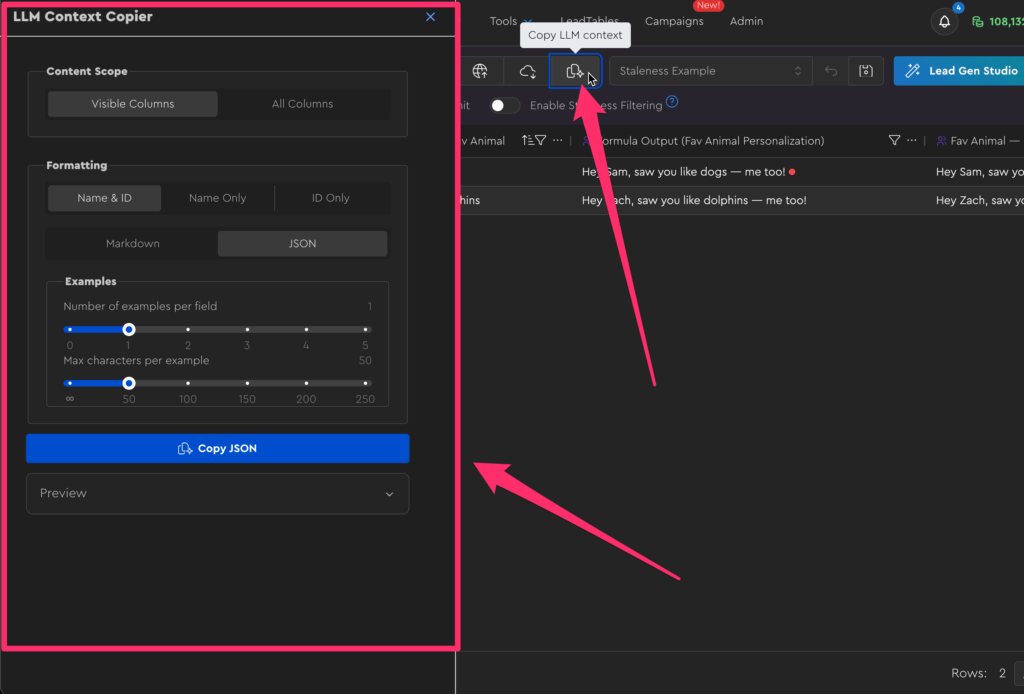The image size is (1024, 694).
Task: Toggle Enable Staleness Filtering switch
Action: coord(504,105)
